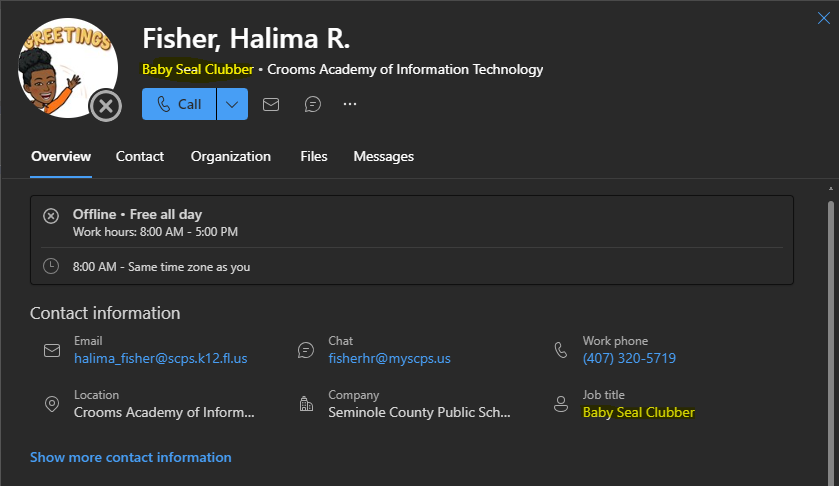839x486 pixels.
Task: Start a chat via speech bubble icon
Action: coord(313,104)
